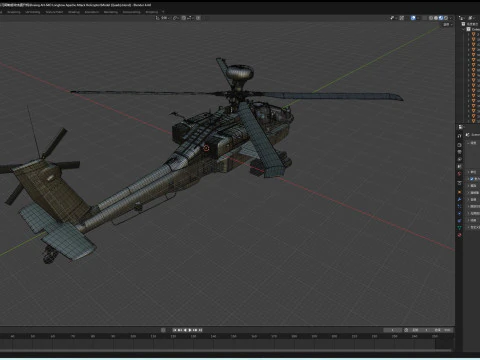Open the overlays dropdown arrow

coord(418,18)
